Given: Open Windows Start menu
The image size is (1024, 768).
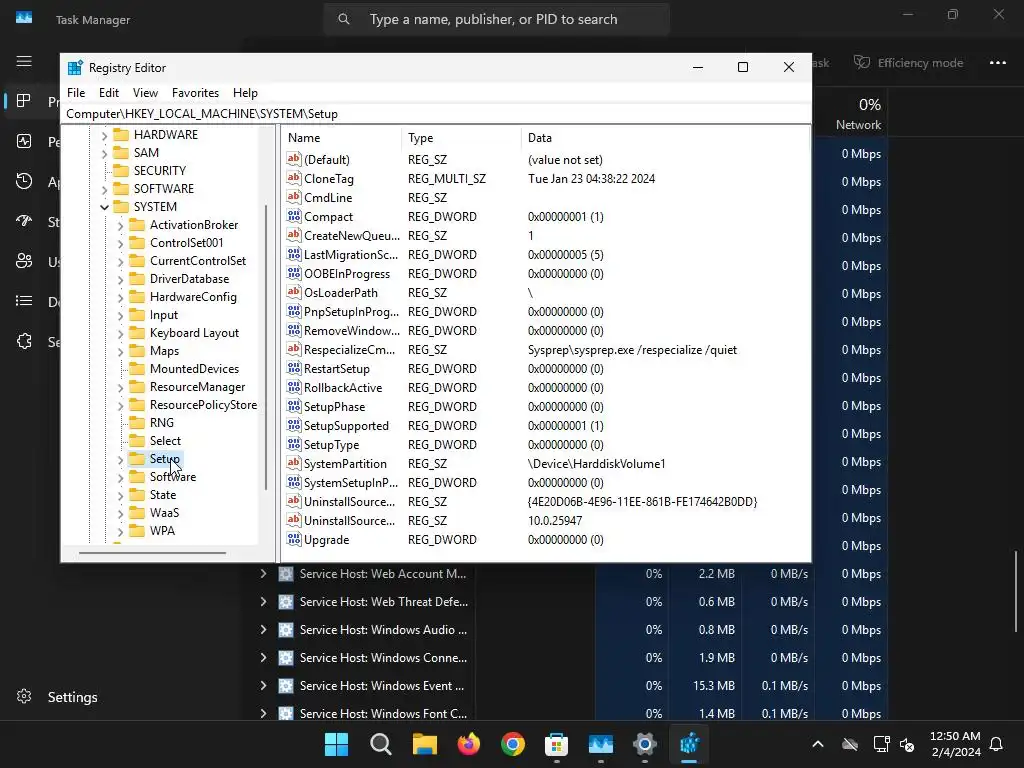Looking at the screenshot, I should tap(336, 744).
